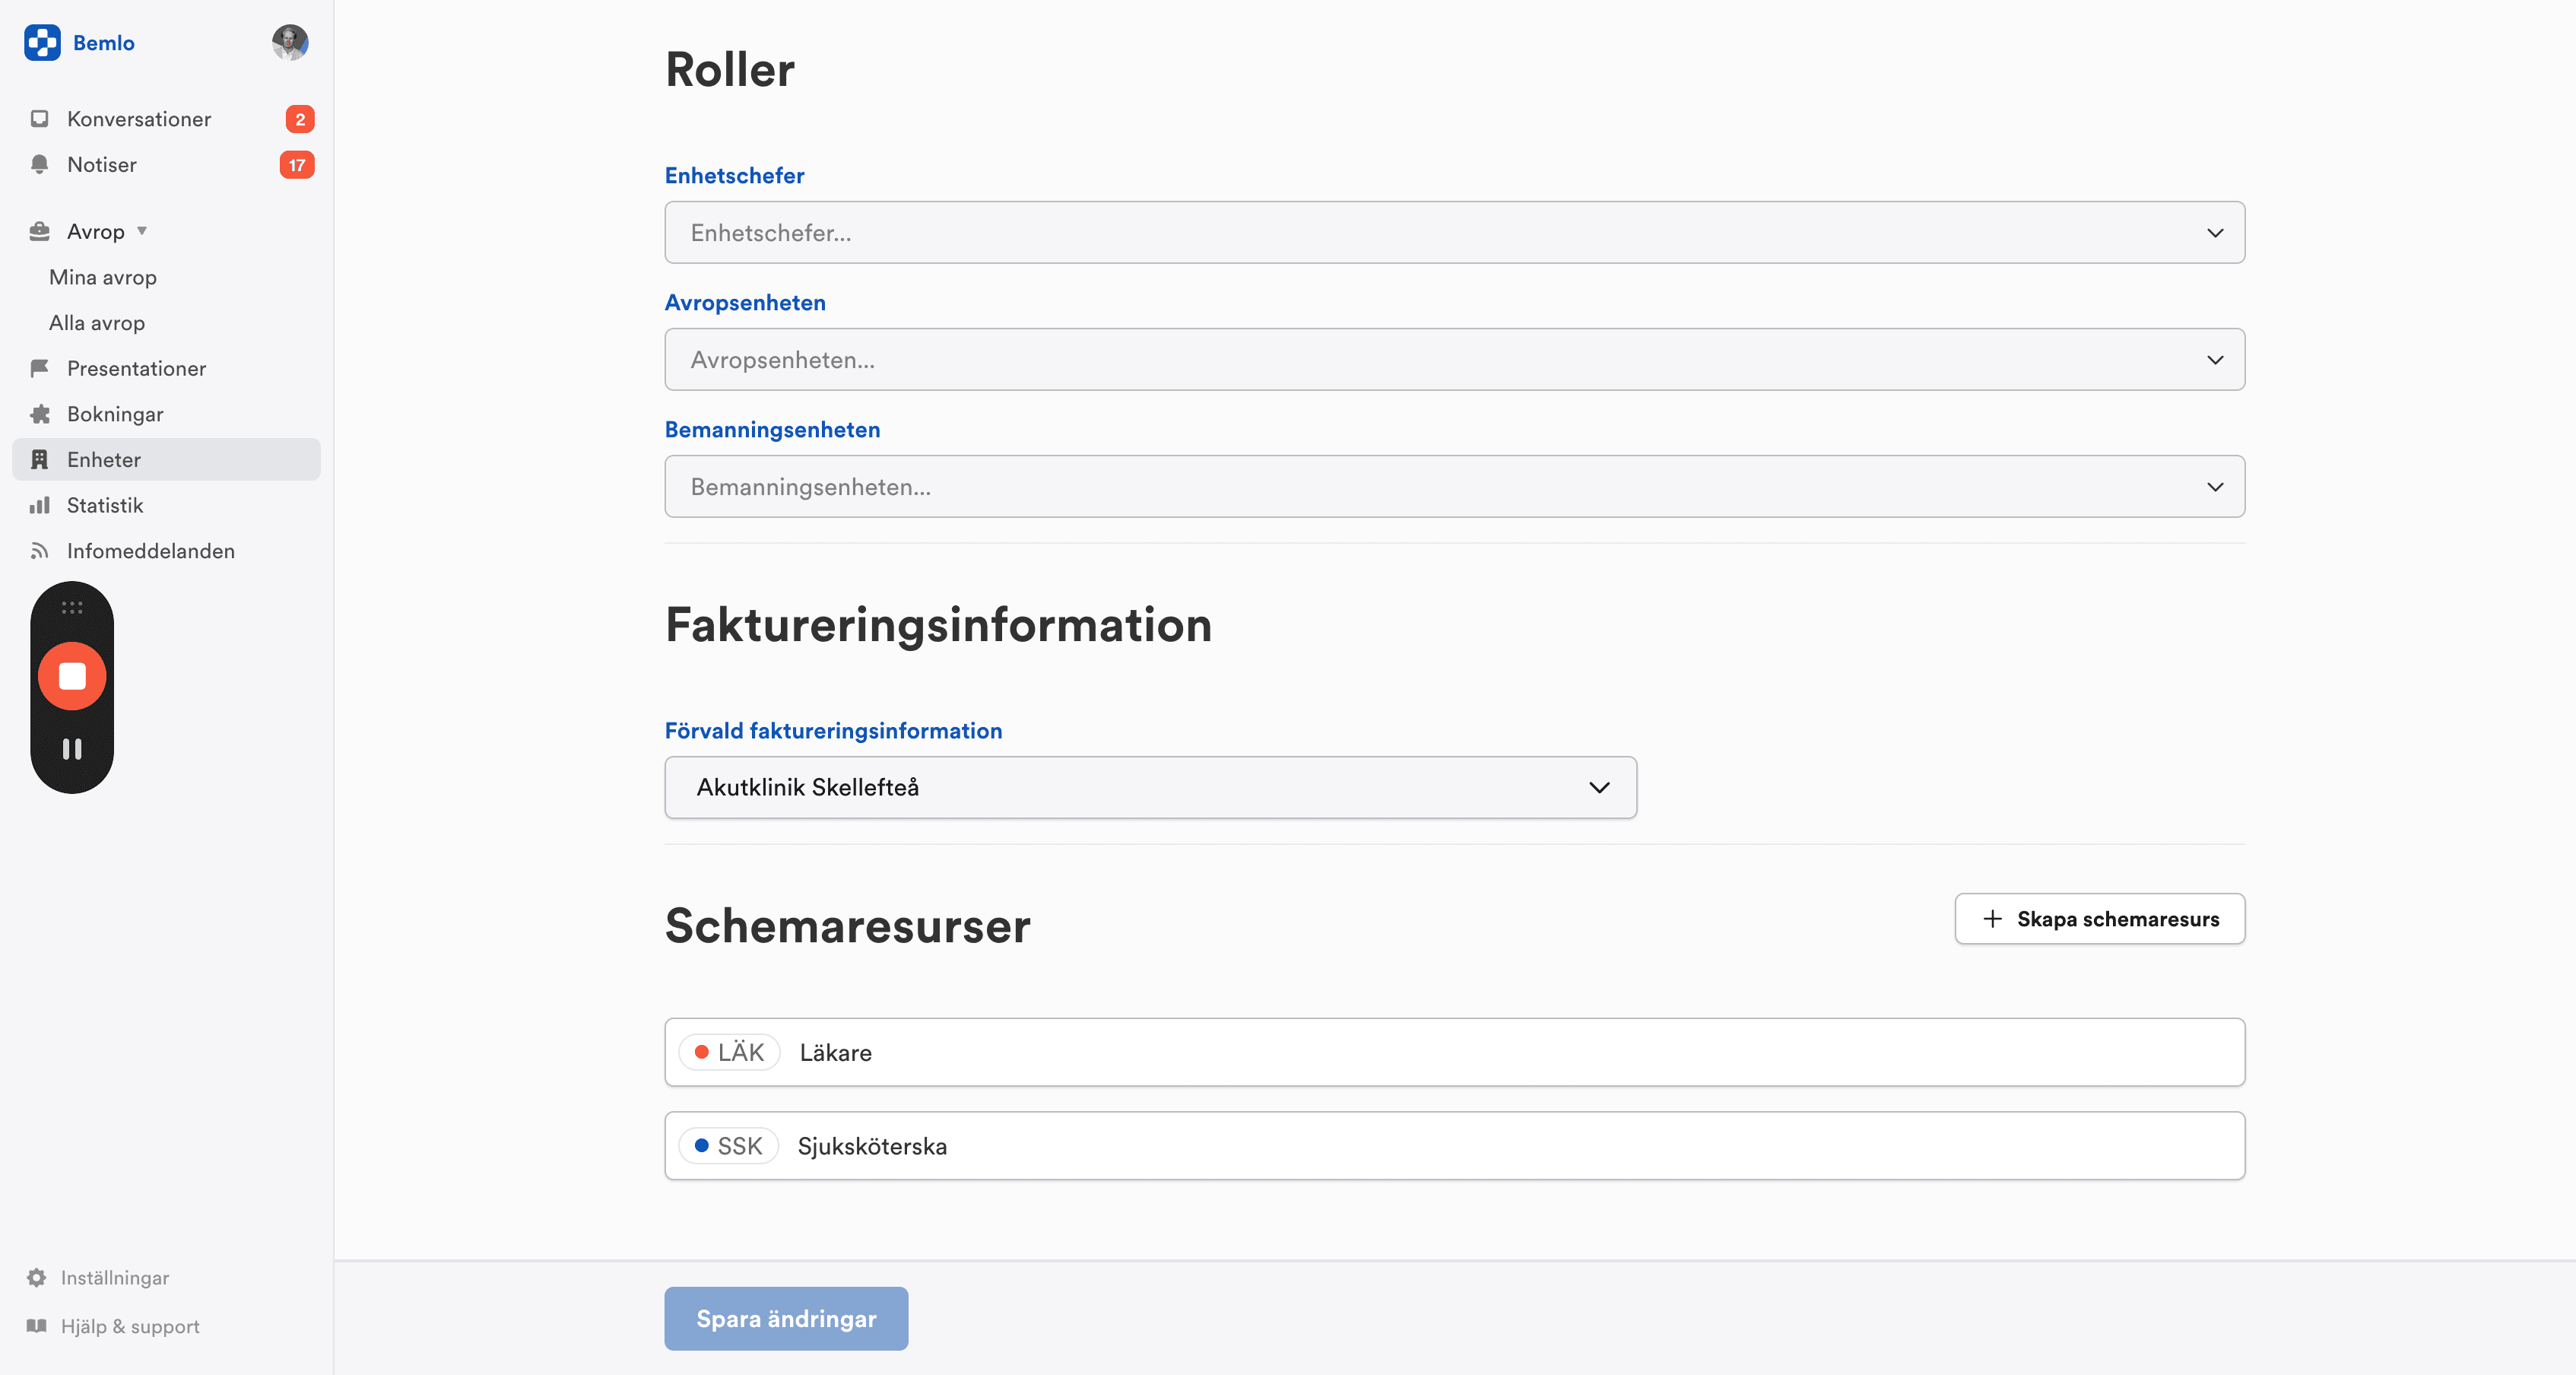Image resolution: width=2576 pixels, height=1375 pixels.
Task: Open the Enhetschefer dropdown
Action: click(x=1454, y=232)
